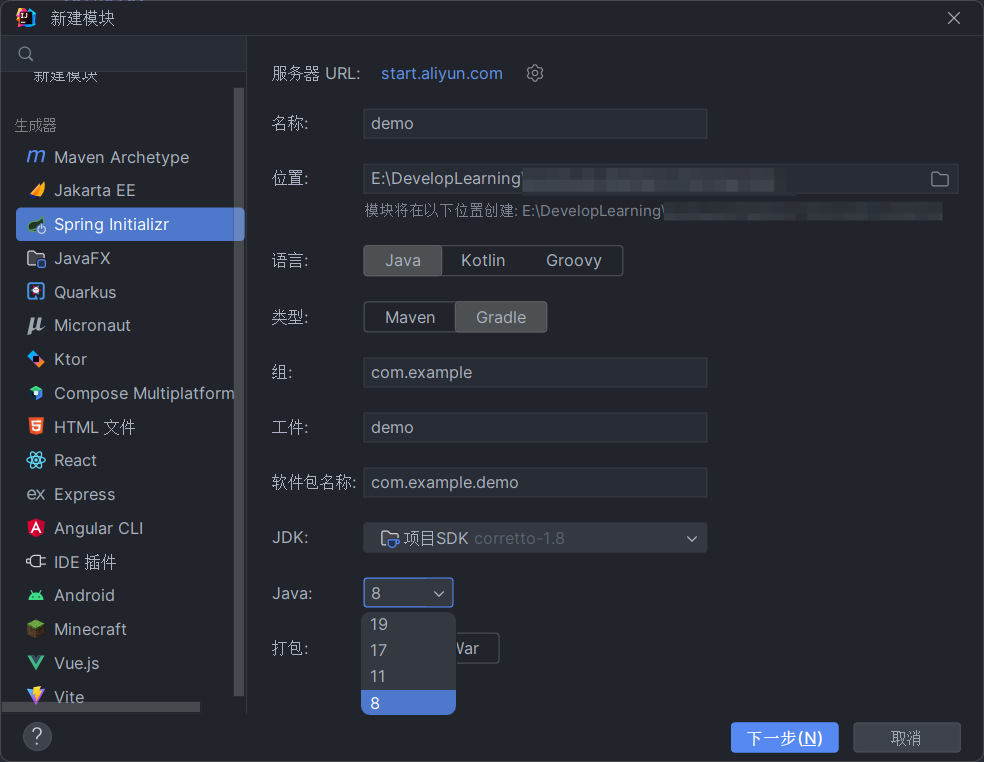
Task: Open the start.aliyun.com server link
Action: (442, 73)
